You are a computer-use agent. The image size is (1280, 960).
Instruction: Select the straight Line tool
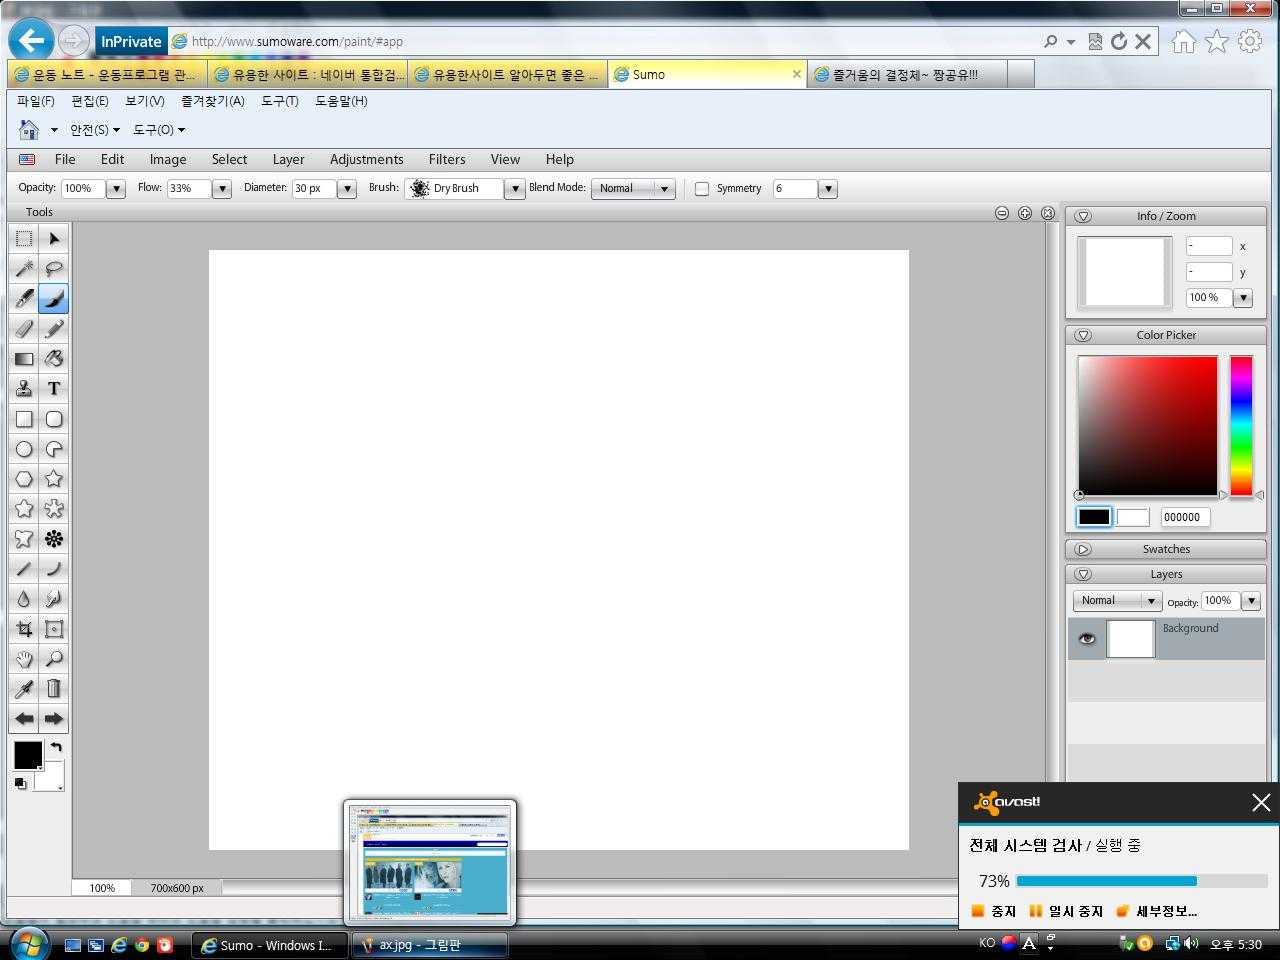coord(24,569)
